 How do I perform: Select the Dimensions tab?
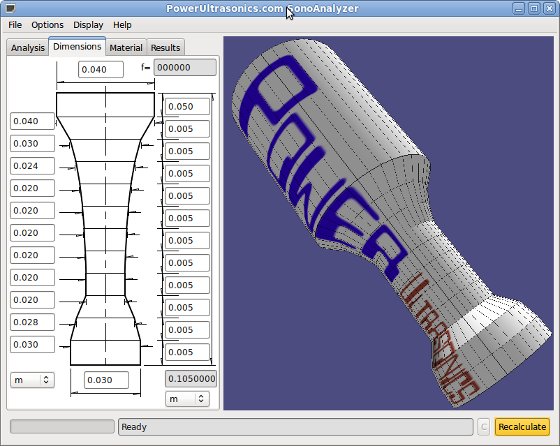(77, 46)
